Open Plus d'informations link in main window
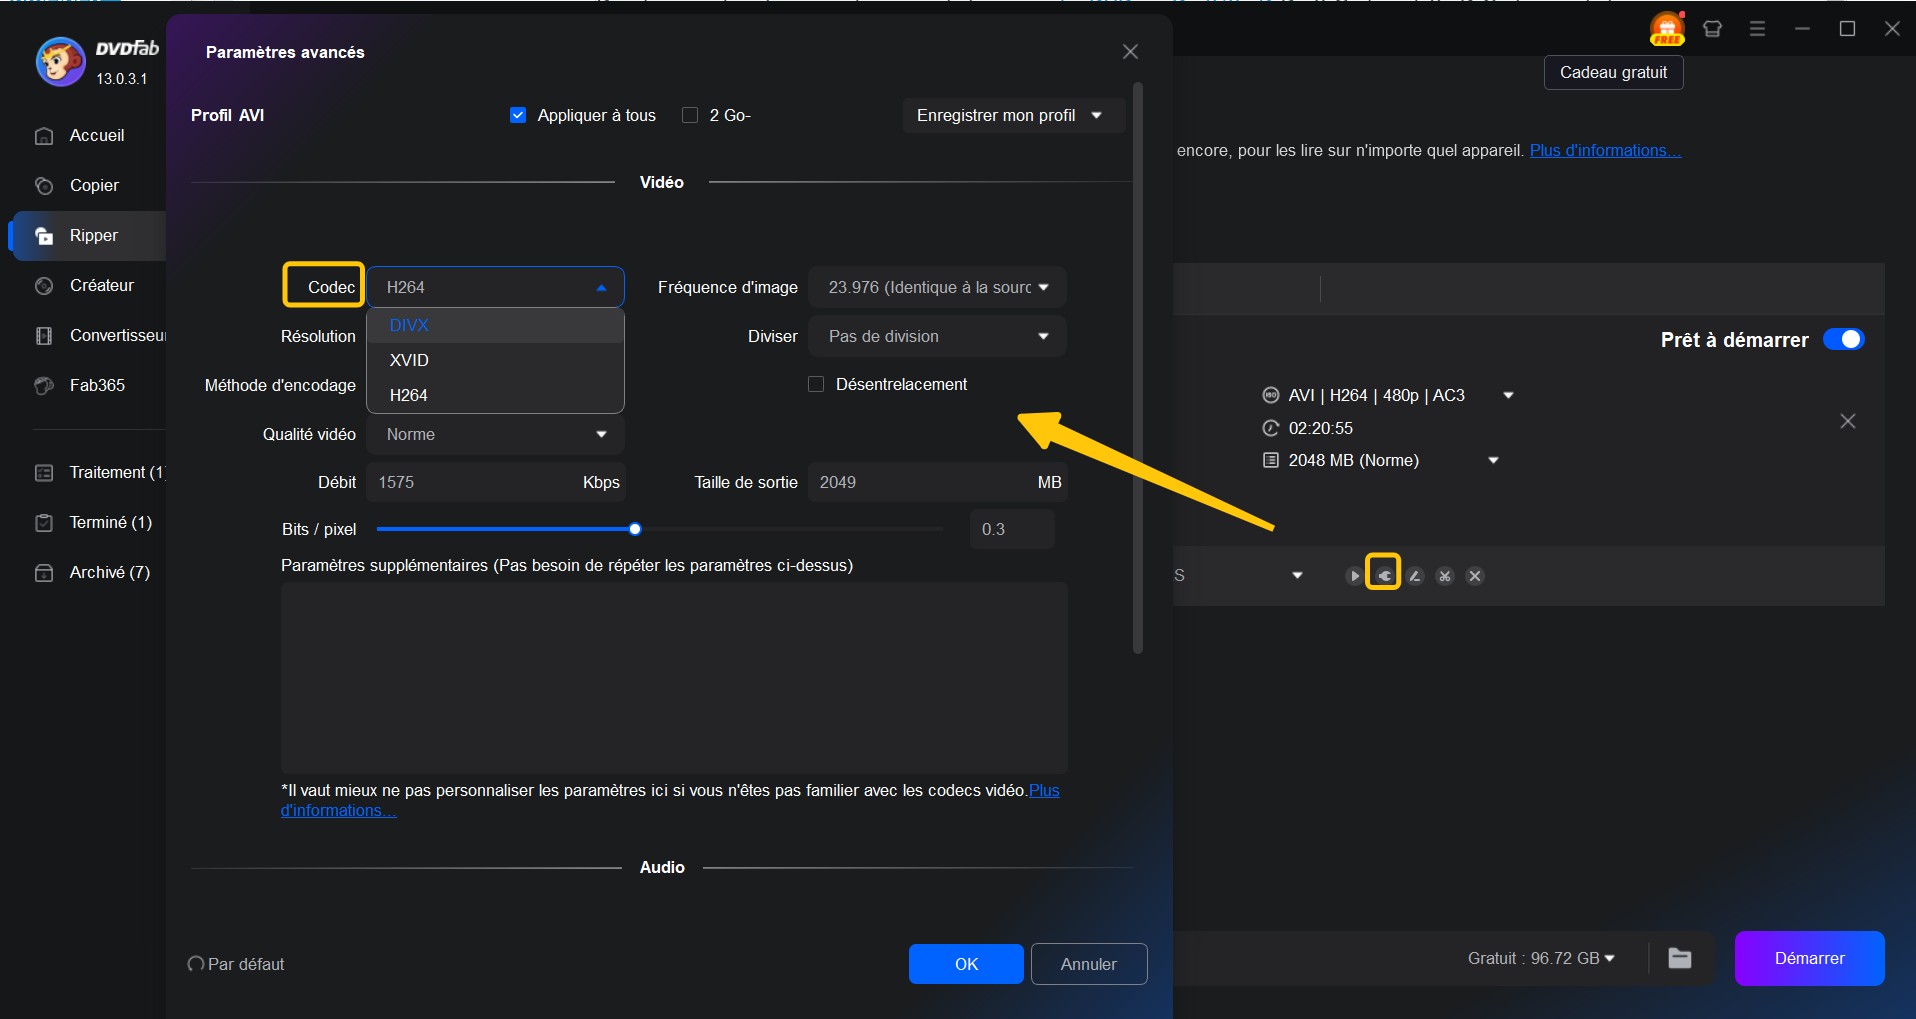Screen dimensions: 1916x1019 coord(1605,150)
